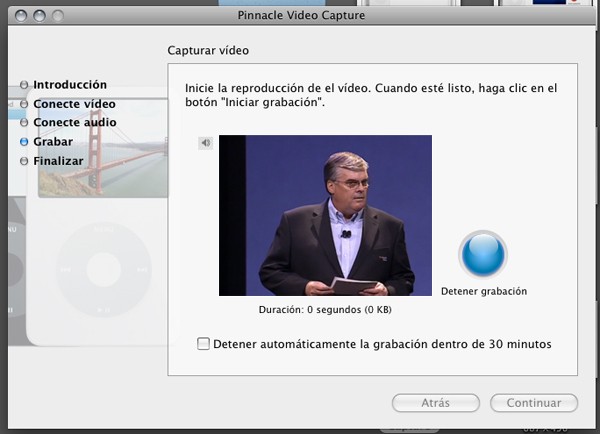This screenshot has width=600, height=434.
Task: Click the instruction text about Iniciar grabación
Action: click(x=371, y=95)
